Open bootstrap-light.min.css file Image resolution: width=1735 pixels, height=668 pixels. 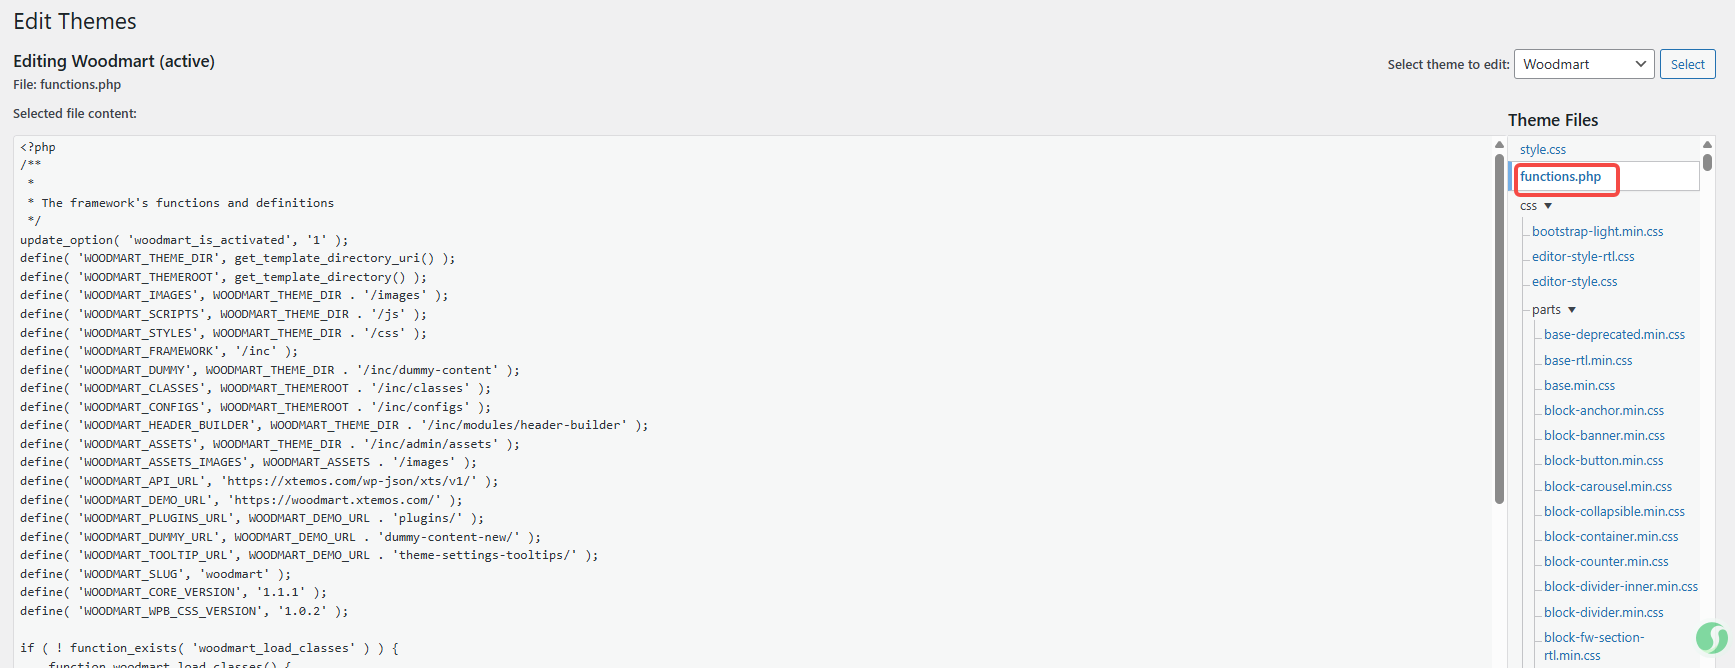[x=1597, y=232]
